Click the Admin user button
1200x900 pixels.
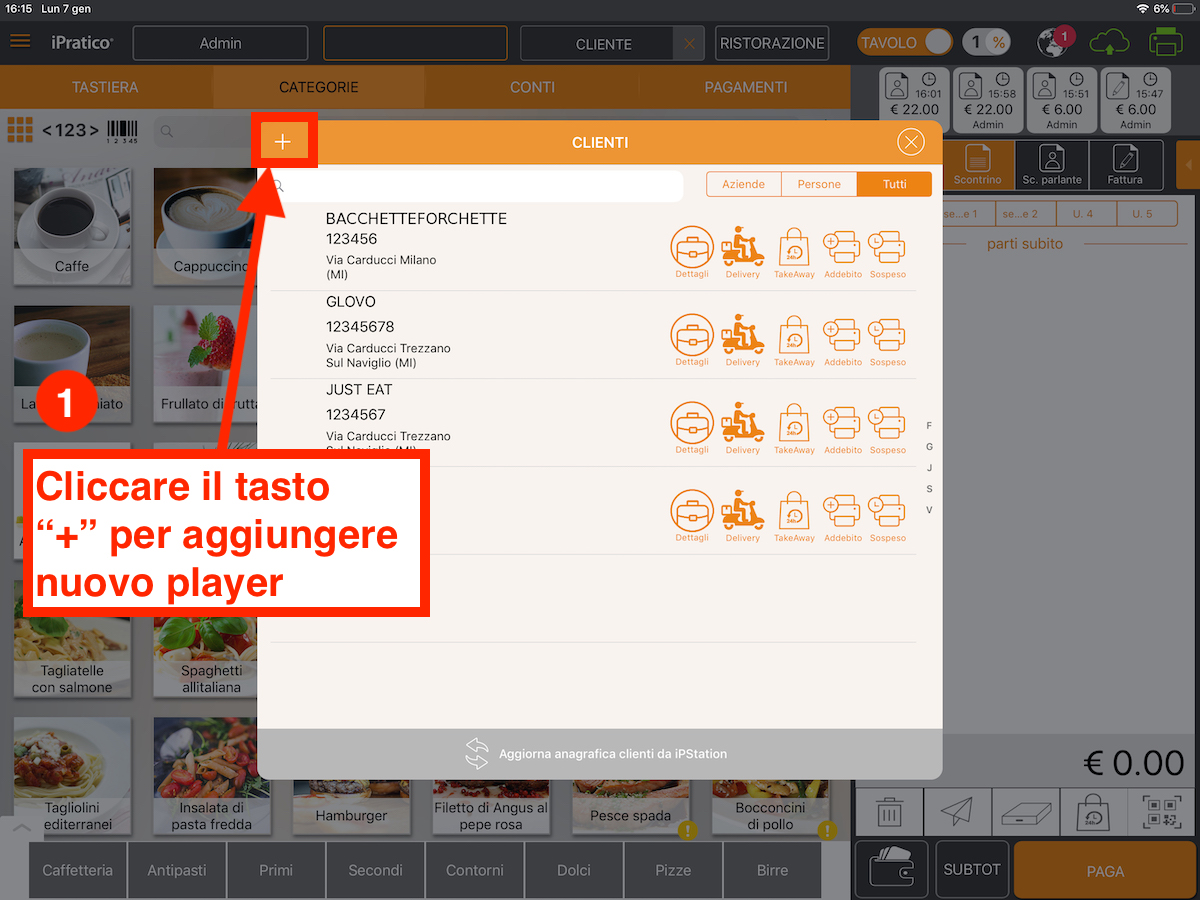tap(220, 43)
